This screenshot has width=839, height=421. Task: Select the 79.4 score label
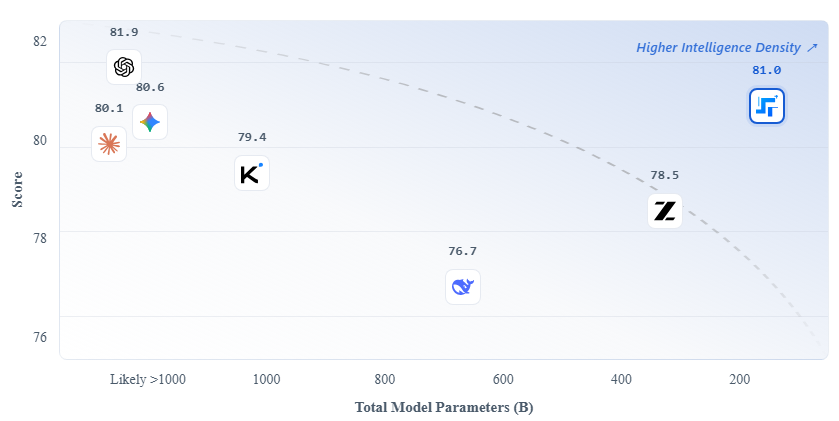tap(252, 137)
